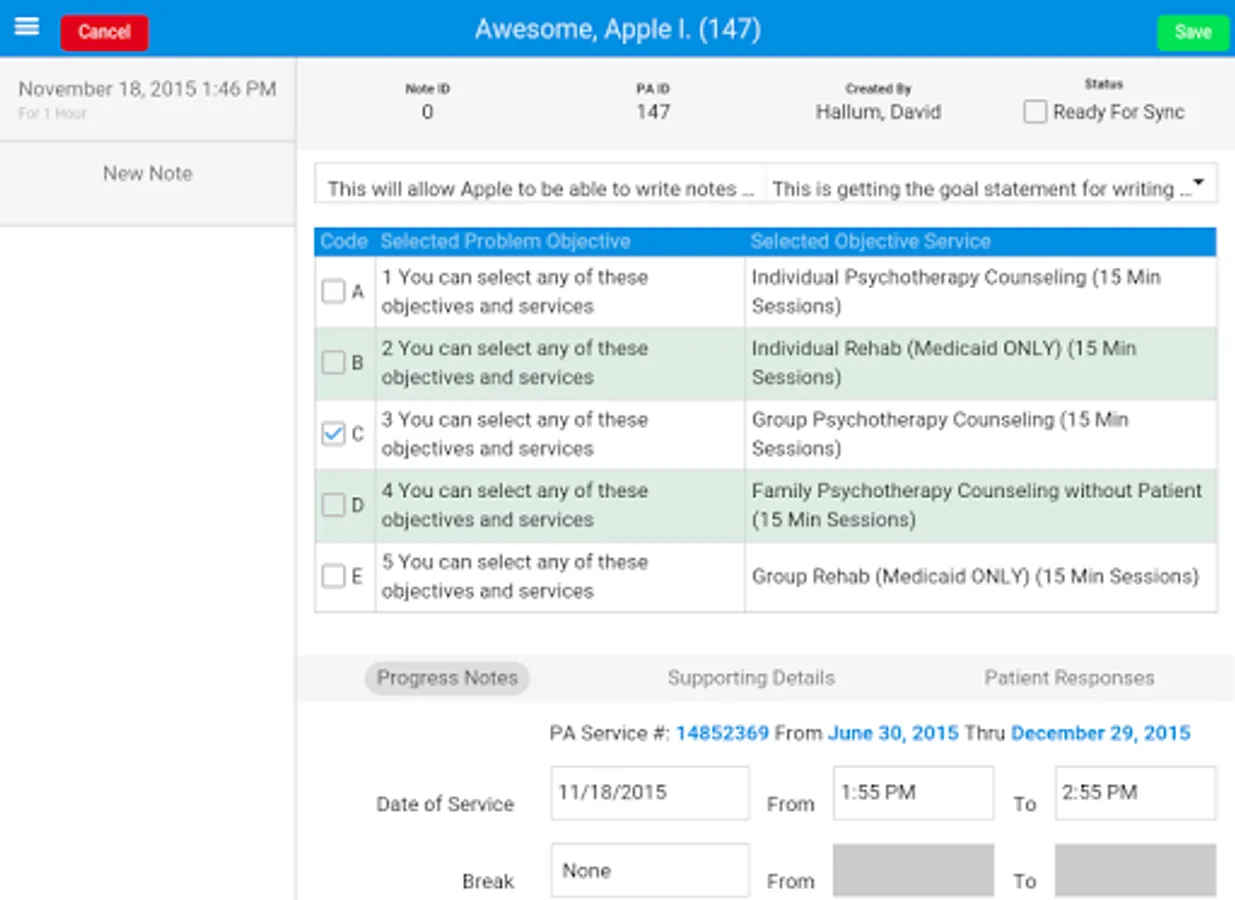Check objective code A checkbox
The width and height of the screenshot is (1235, 900).
333,292
